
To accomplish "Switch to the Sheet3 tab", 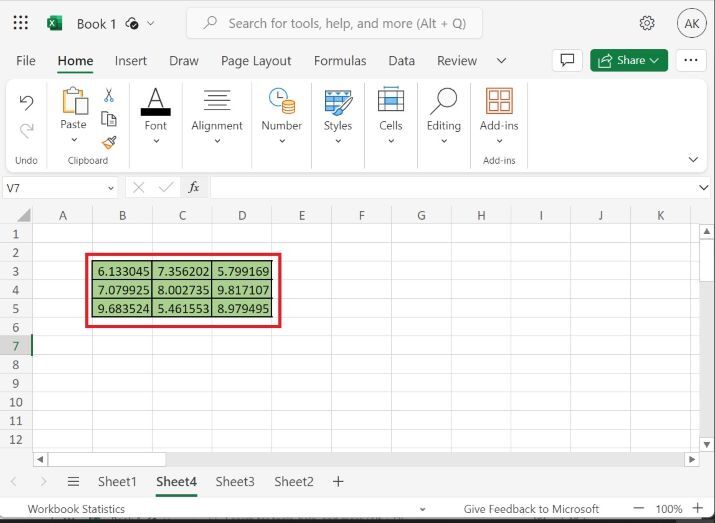I will coord(235,482).
